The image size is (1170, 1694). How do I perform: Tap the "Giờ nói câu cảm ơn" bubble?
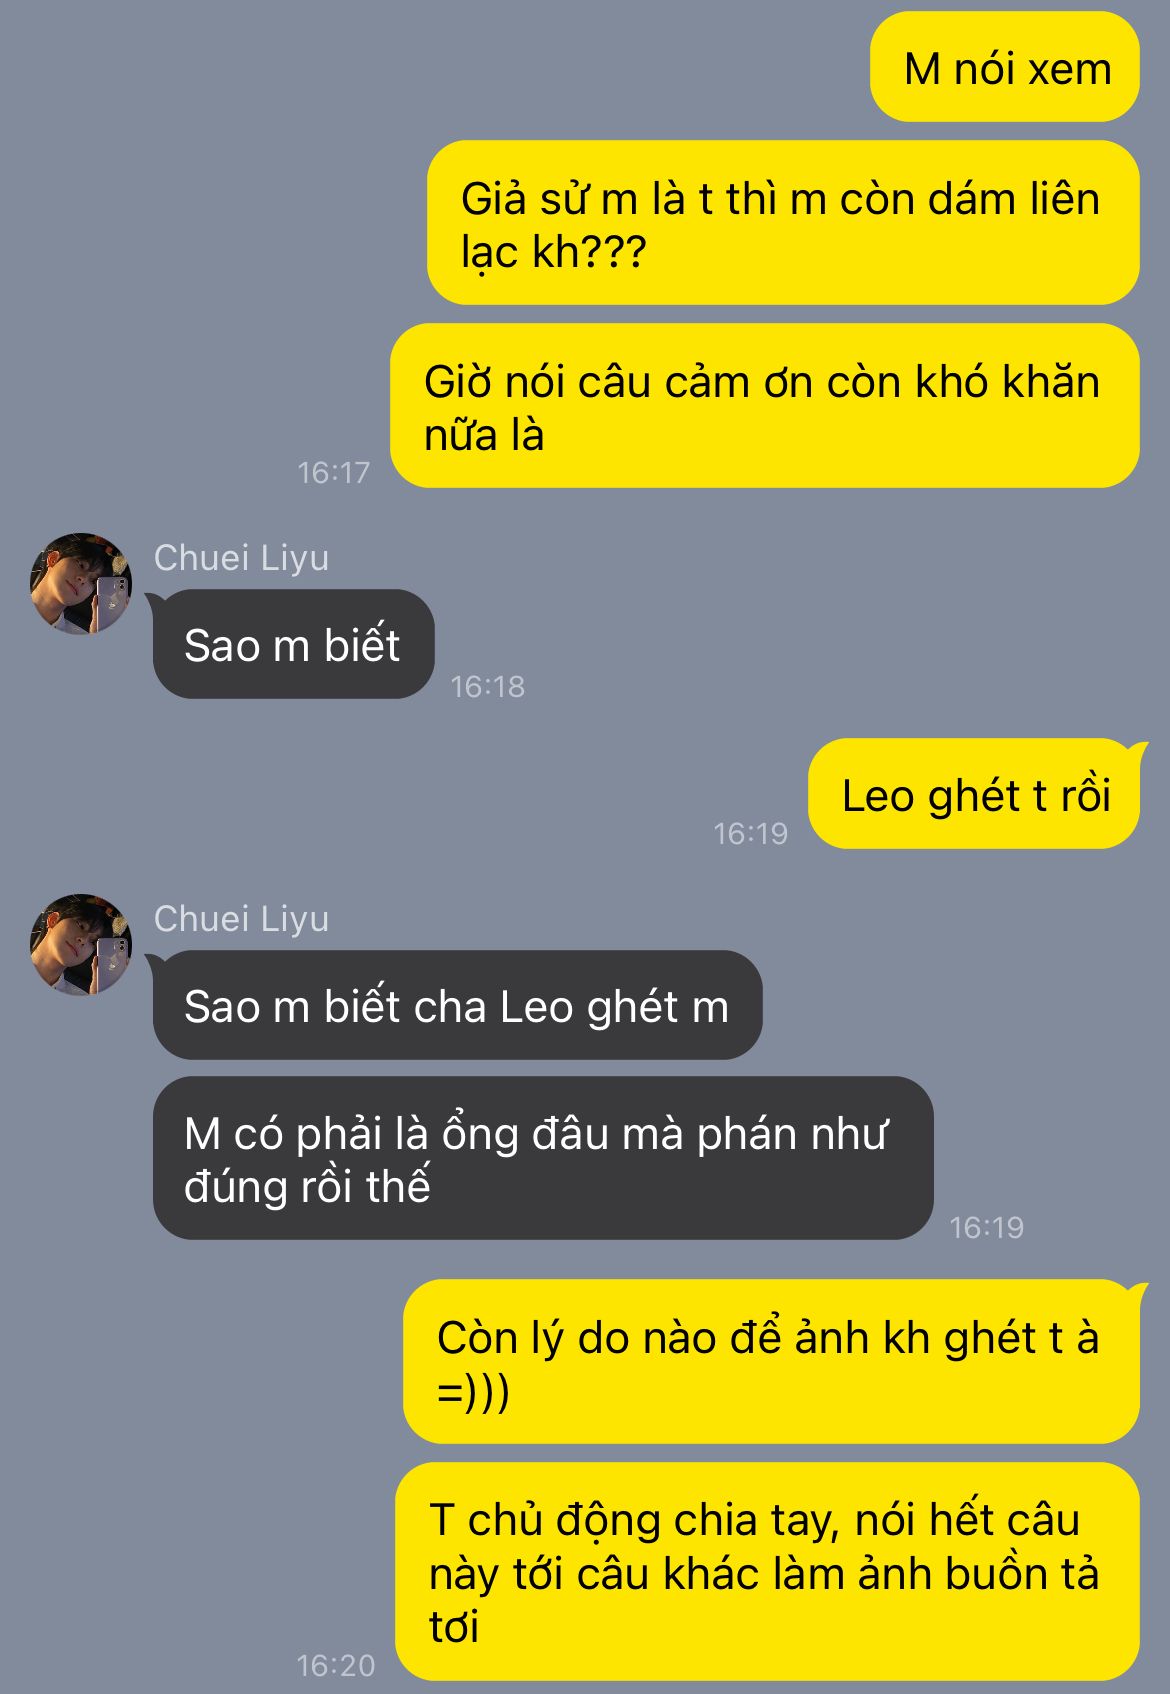(x=765, y=406)
